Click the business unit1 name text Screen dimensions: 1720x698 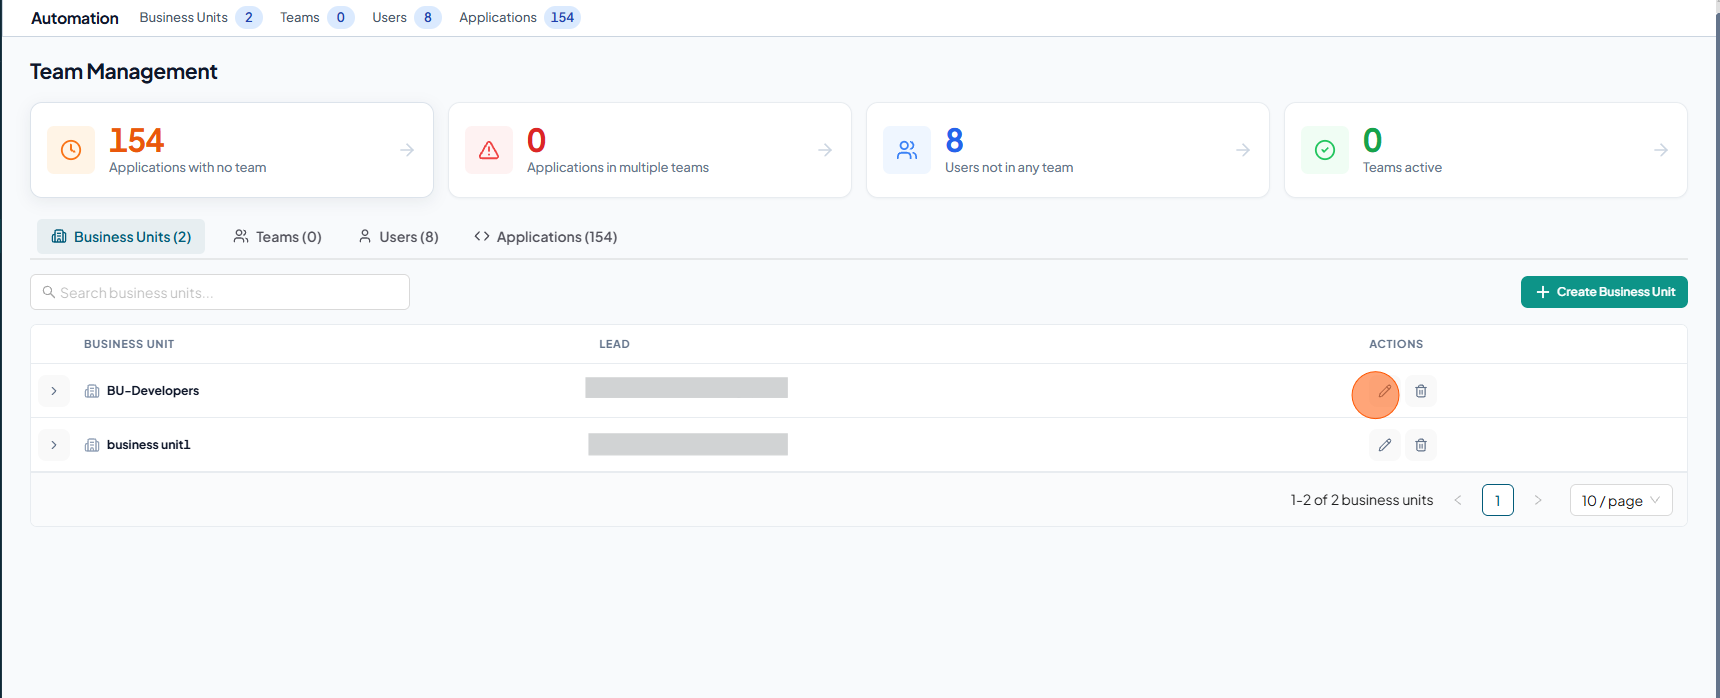click(148, 445)
